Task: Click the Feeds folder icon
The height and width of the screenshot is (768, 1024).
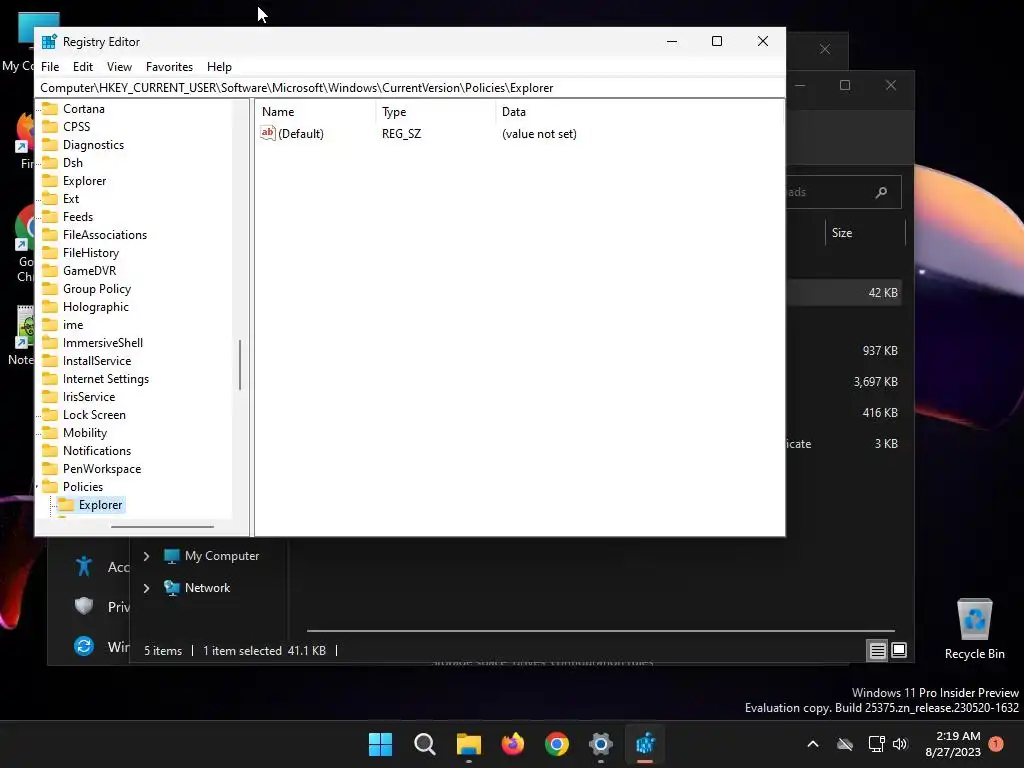Action: pos(50,217)
